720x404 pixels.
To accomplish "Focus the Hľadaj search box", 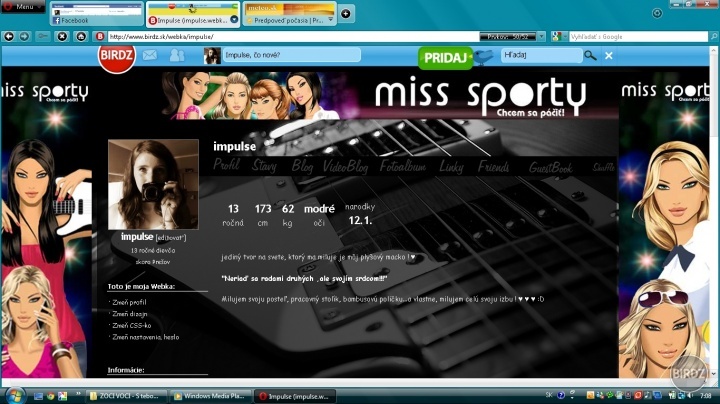I will click(541, 55).
